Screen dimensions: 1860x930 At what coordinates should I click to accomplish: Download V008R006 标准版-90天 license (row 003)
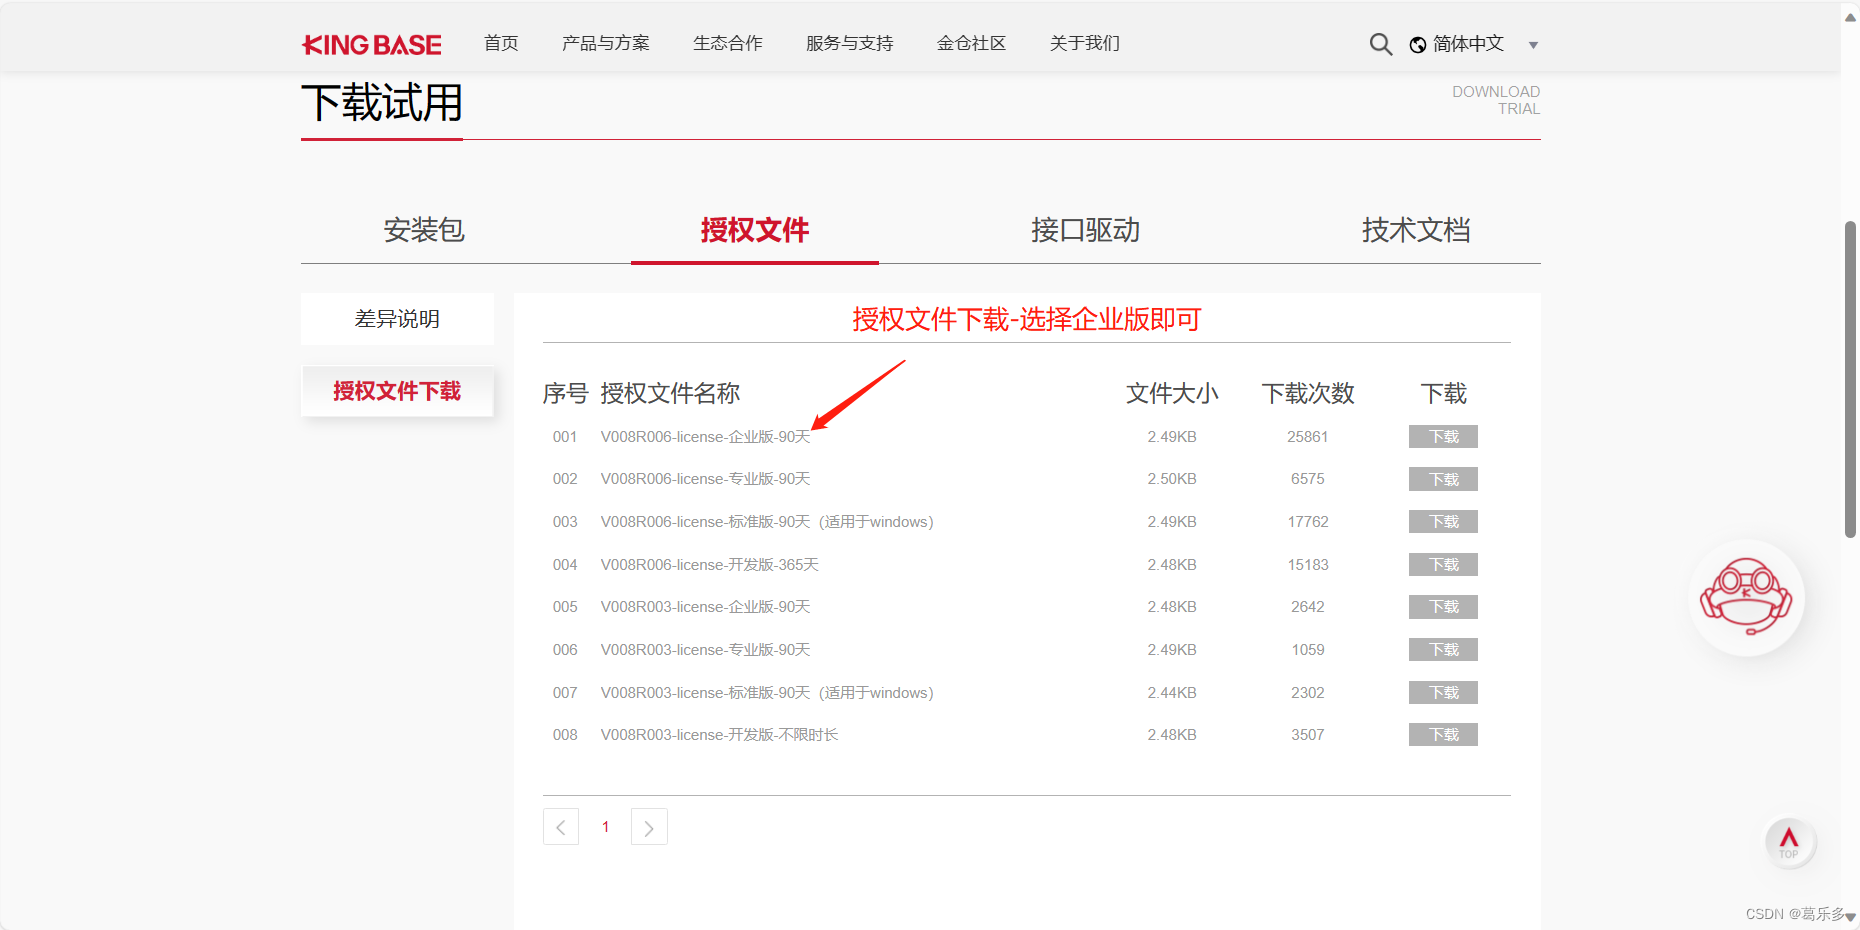(x=1443, y=522)
